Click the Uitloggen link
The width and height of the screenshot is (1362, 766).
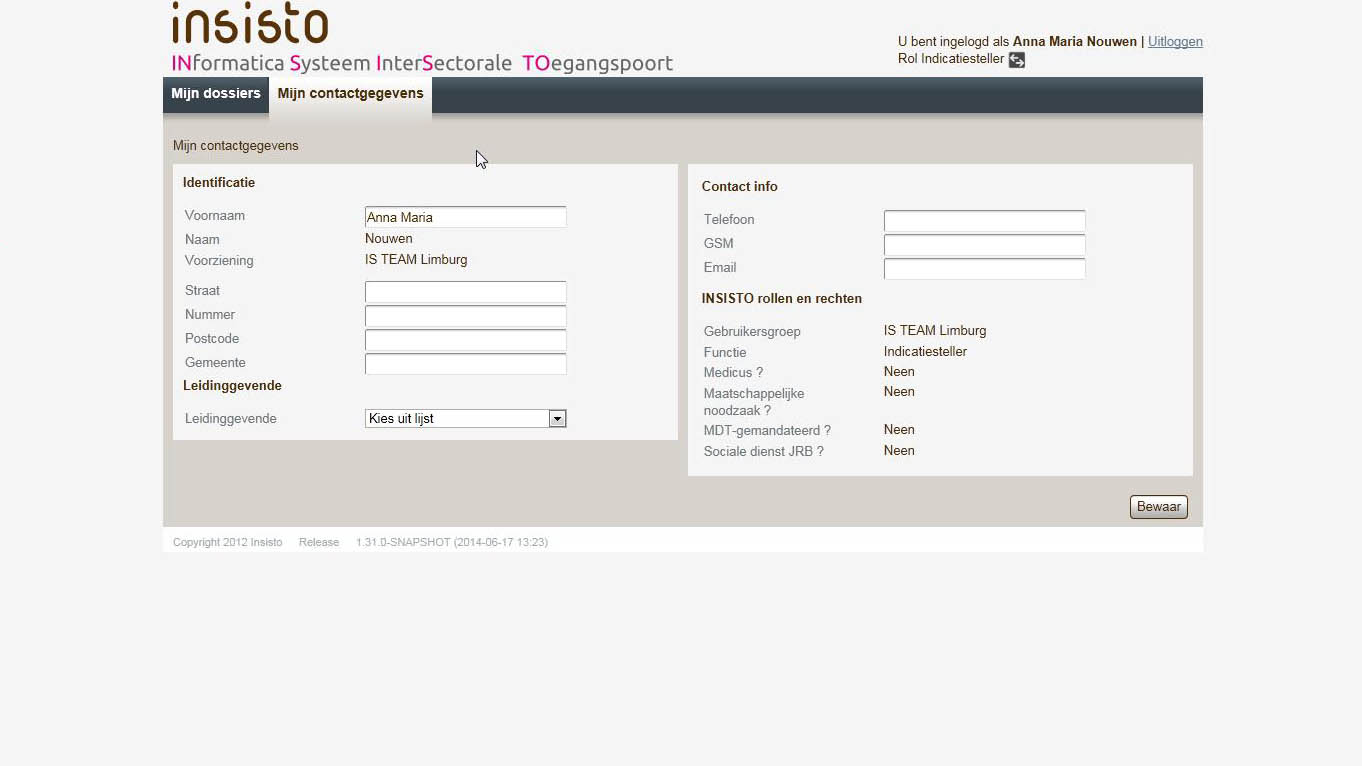[1175, 42]
